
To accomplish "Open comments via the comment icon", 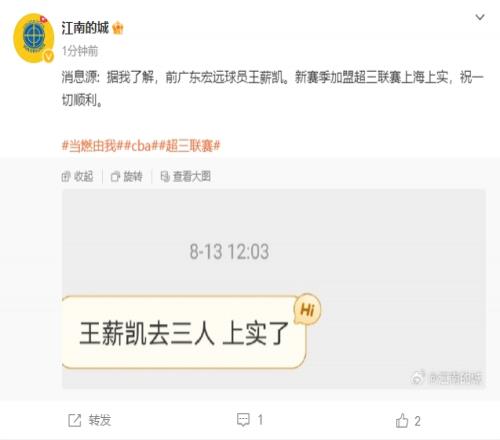I will click(x=243, y=420).
